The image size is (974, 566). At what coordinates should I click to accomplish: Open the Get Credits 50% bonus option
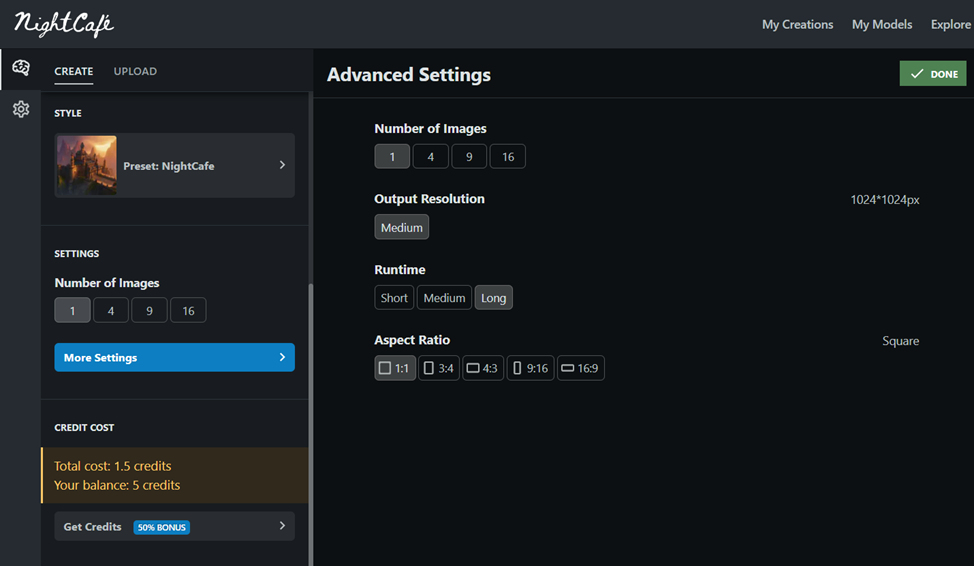click(x=174, y=526)
